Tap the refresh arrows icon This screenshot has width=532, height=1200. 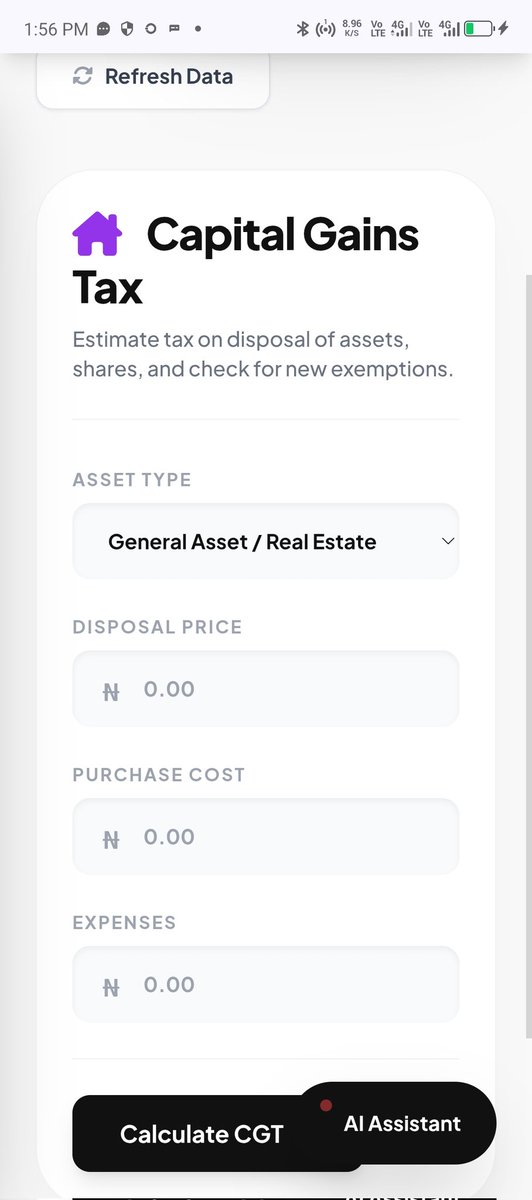(x=82, y=76)
